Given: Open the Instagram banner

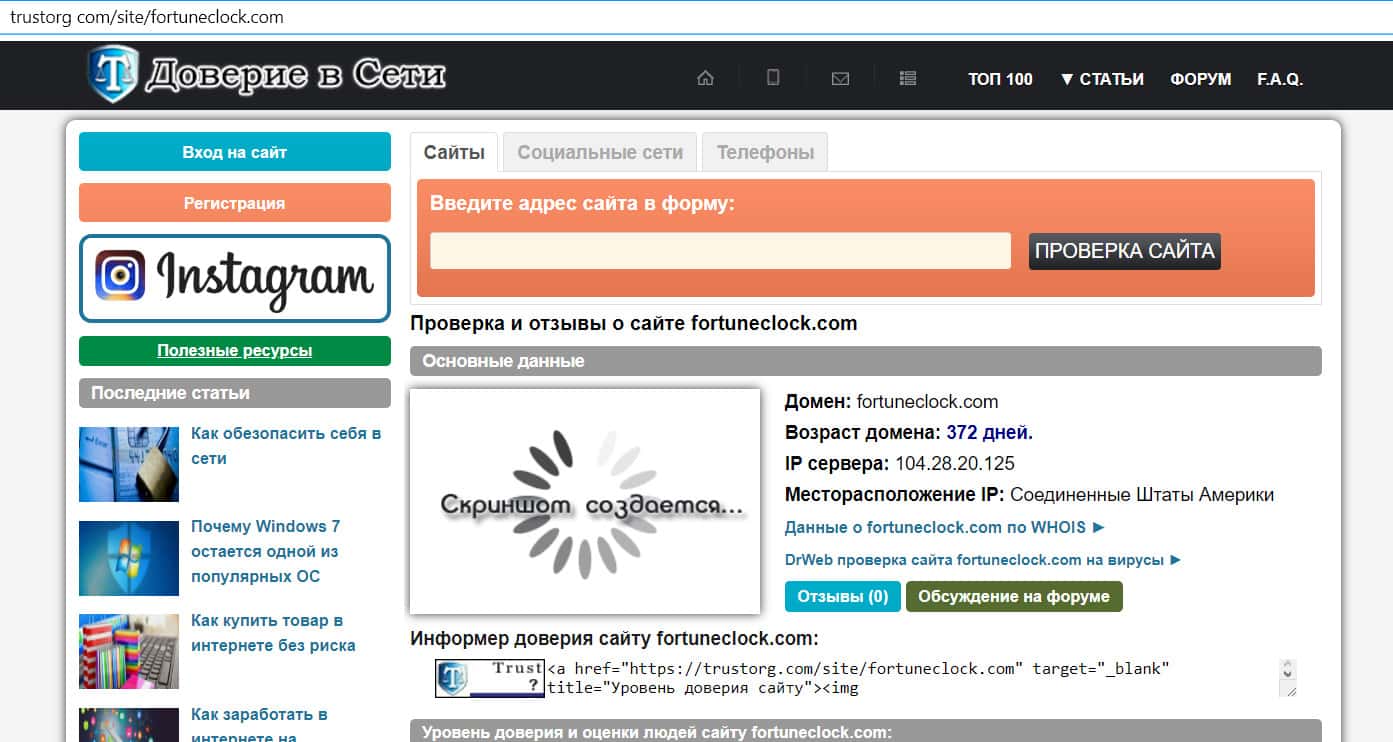Looking at the screenshot, I should [x=235, y=279].
